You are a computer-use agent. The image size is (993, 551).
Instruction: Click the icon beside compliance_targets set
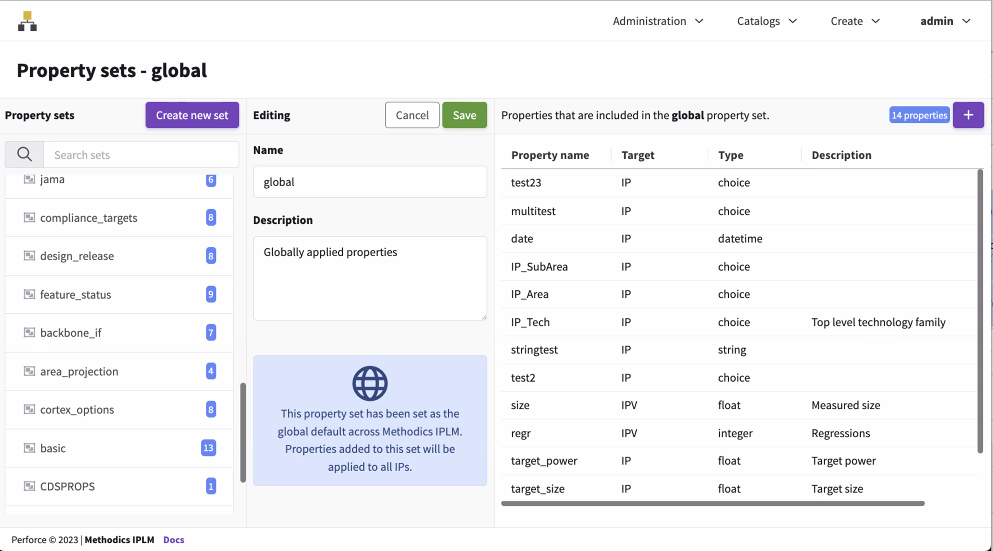29,218
